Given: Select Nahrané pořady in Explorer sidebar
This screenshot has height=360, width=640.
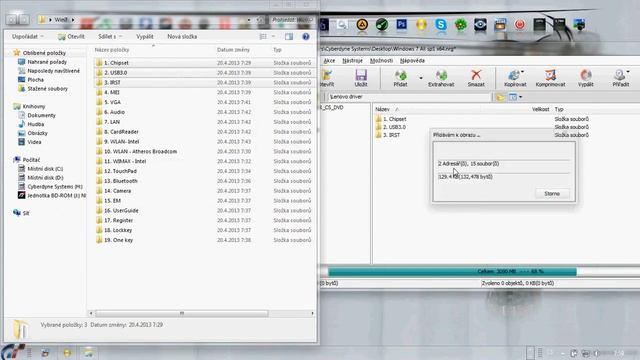Looking at the screenshot, I should click(42, 62).
